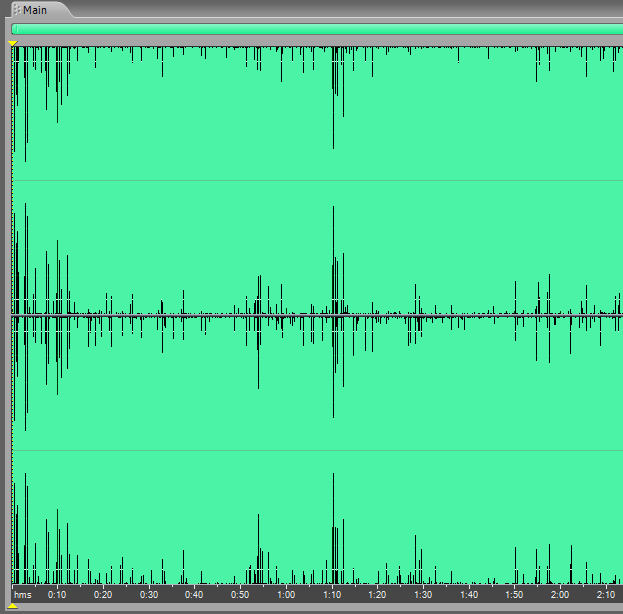Click the 1:40 mark on the time ruler
The height and width of the screenshot is (614, 623).
(x=469, y=595)
